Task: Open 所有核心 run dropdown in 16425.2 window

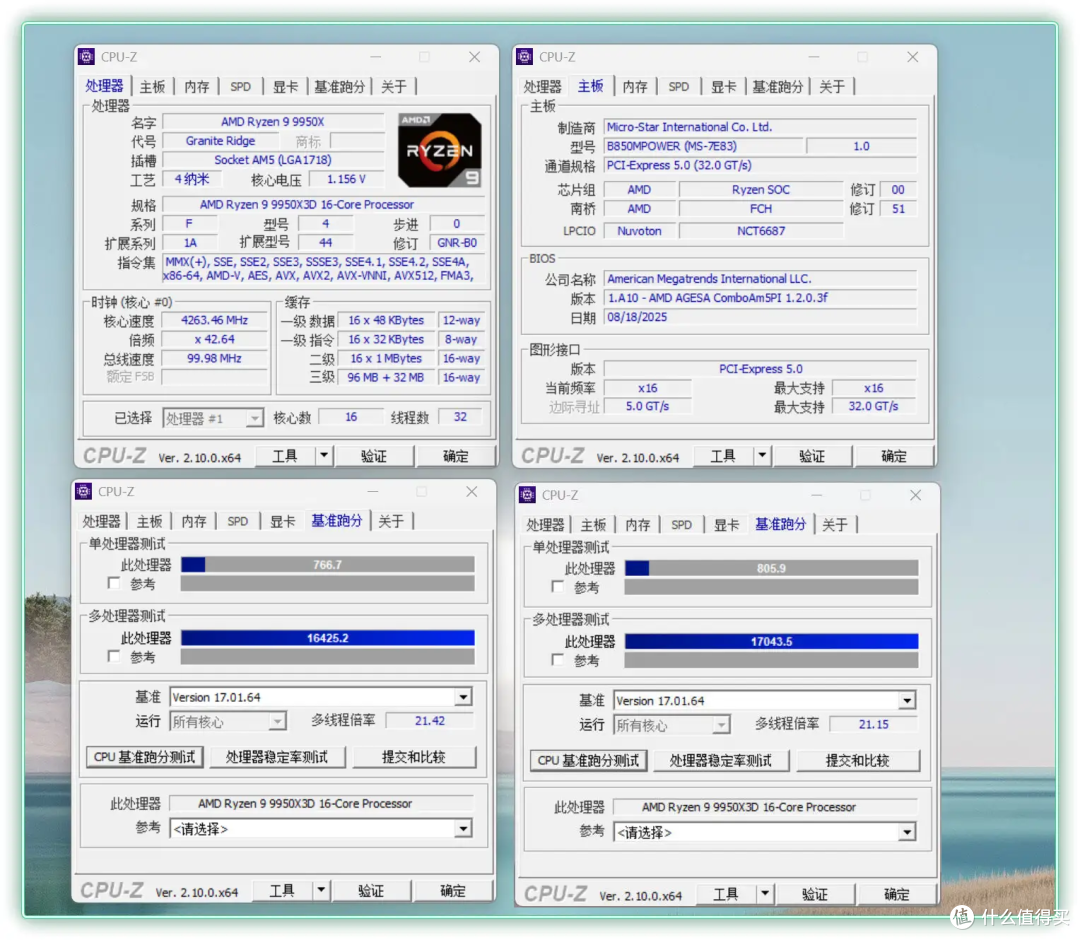Action: click(227, 721)
